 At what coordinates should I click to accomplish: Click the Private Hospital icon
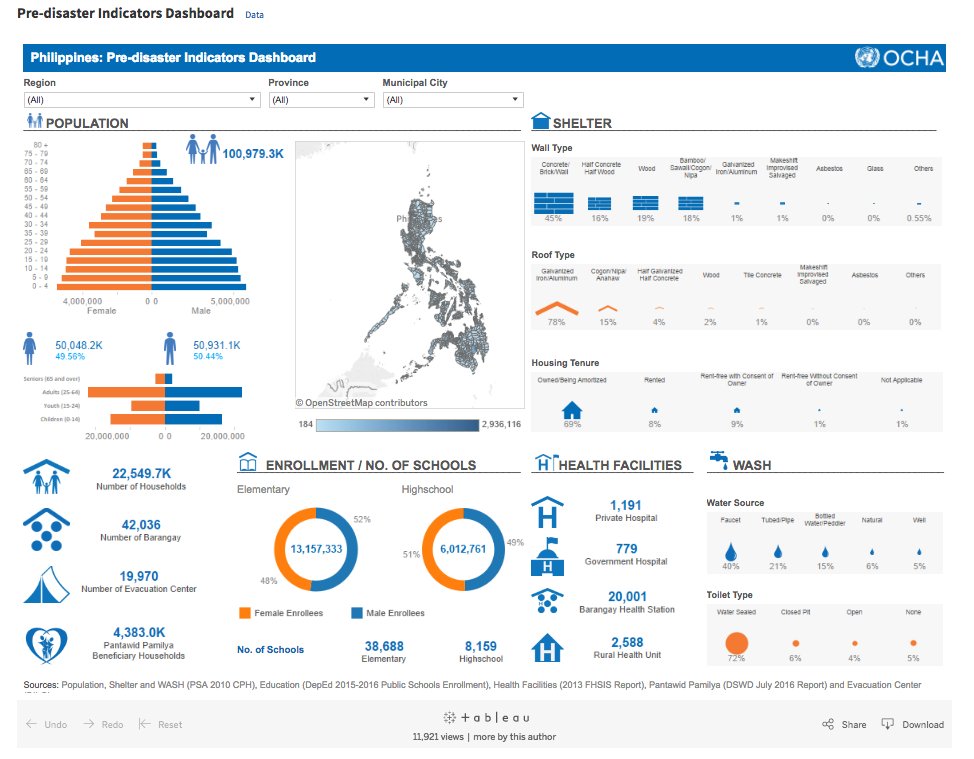547,511
